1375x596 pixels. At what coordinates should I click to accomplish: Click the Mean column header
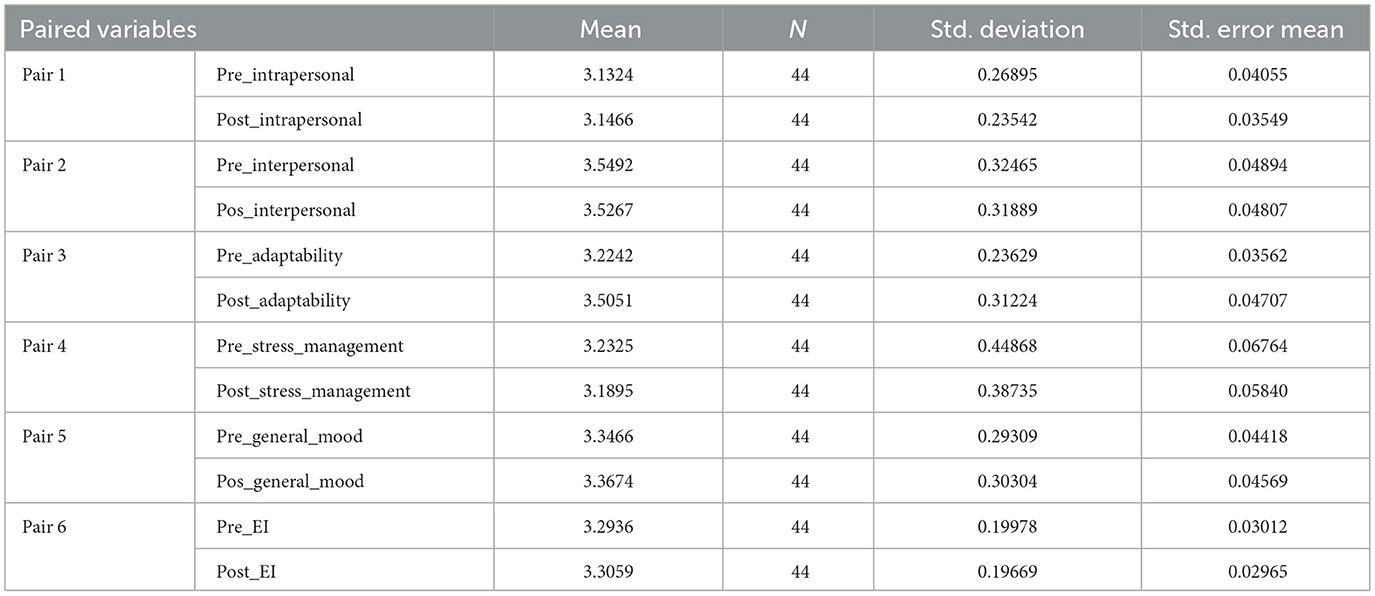point(608,29)
